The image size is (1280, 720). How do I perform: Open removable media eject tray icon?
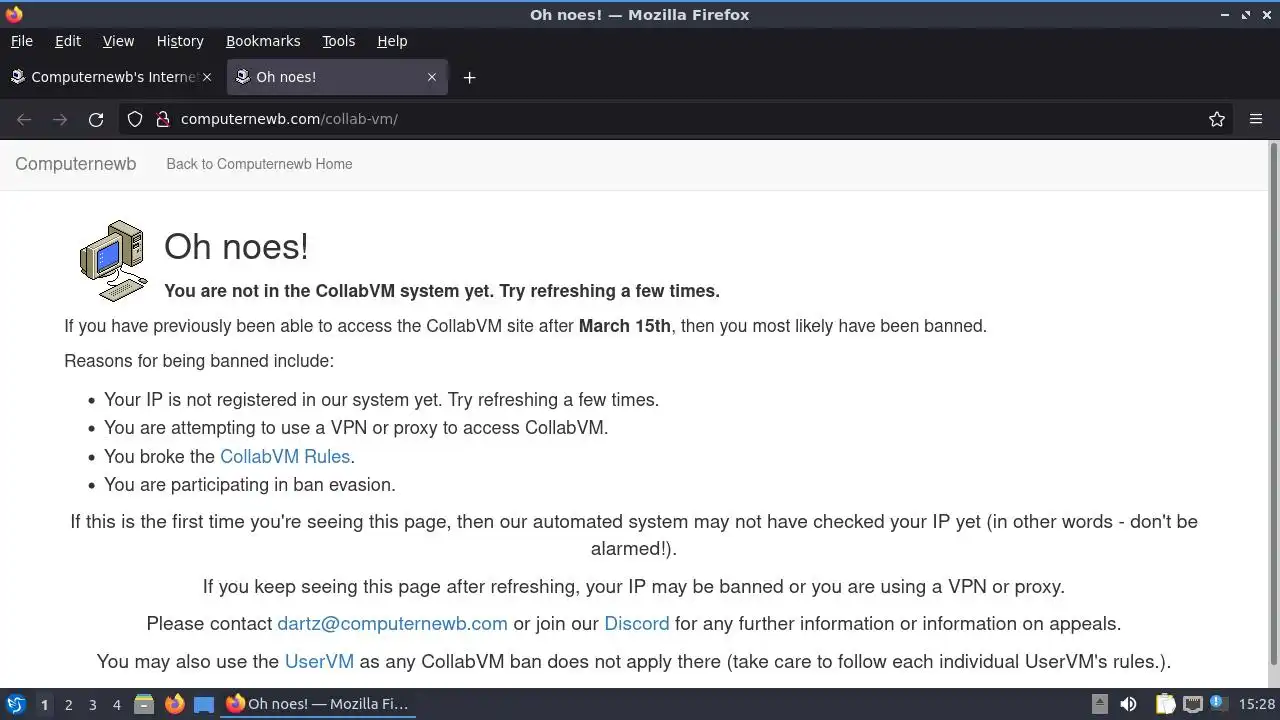point(1099,704)
